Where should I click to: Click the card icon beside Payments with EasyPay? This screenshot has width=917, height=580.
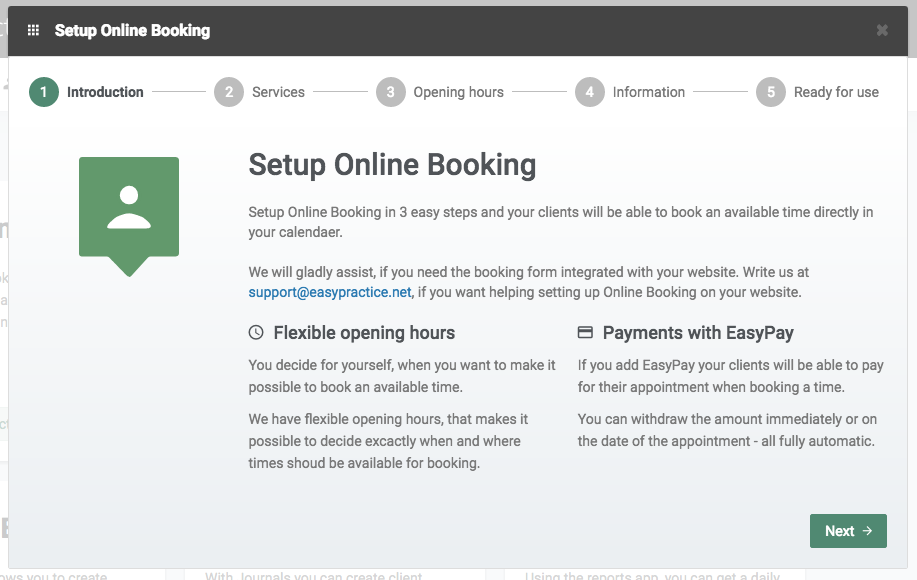point(584,331)
